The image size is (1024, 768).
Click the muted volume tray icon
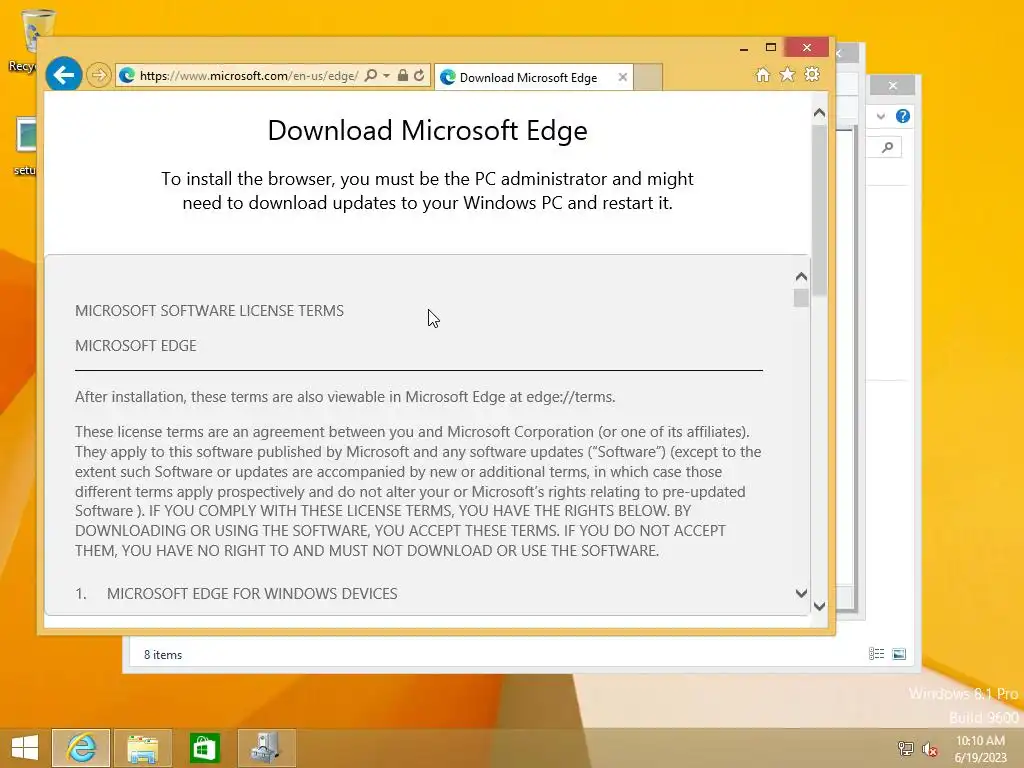tap(929, 748)
